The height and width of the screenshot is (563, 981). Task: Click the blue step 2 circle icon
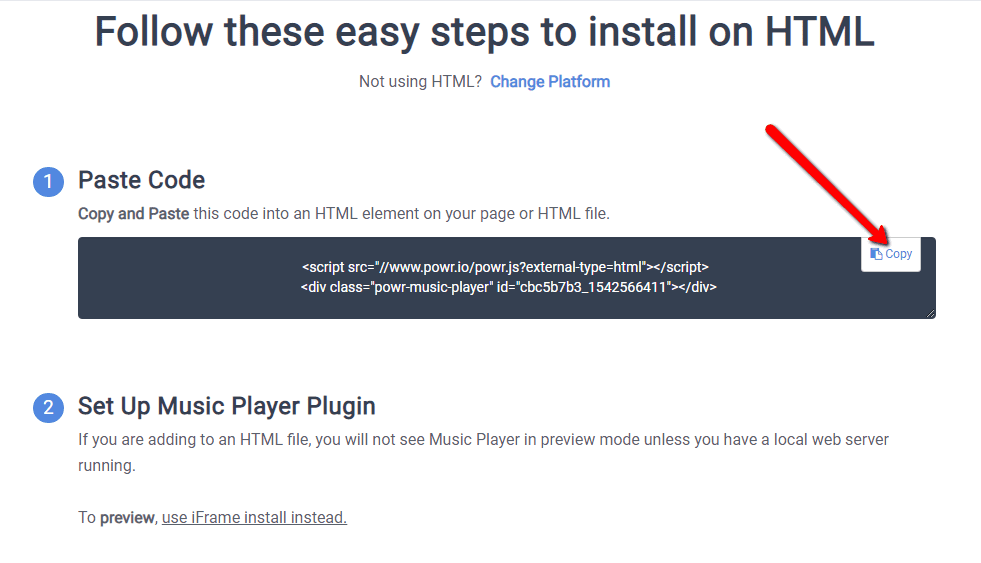point(48,408)
